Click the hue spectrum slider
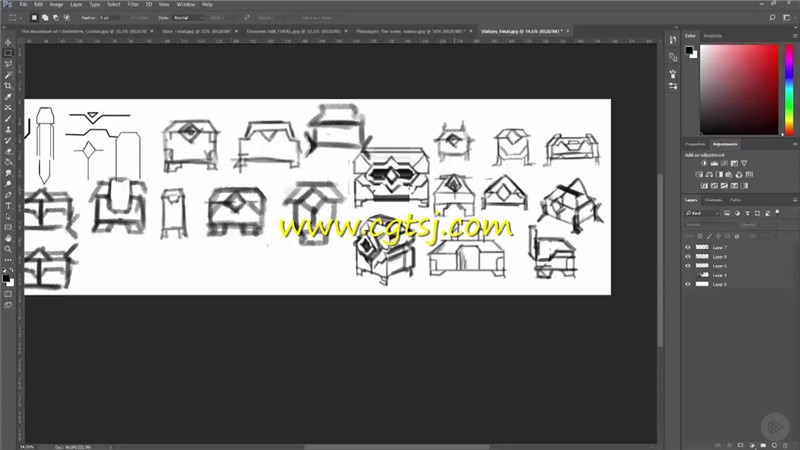This screenshot has width=800, height=450. [789, 90]
